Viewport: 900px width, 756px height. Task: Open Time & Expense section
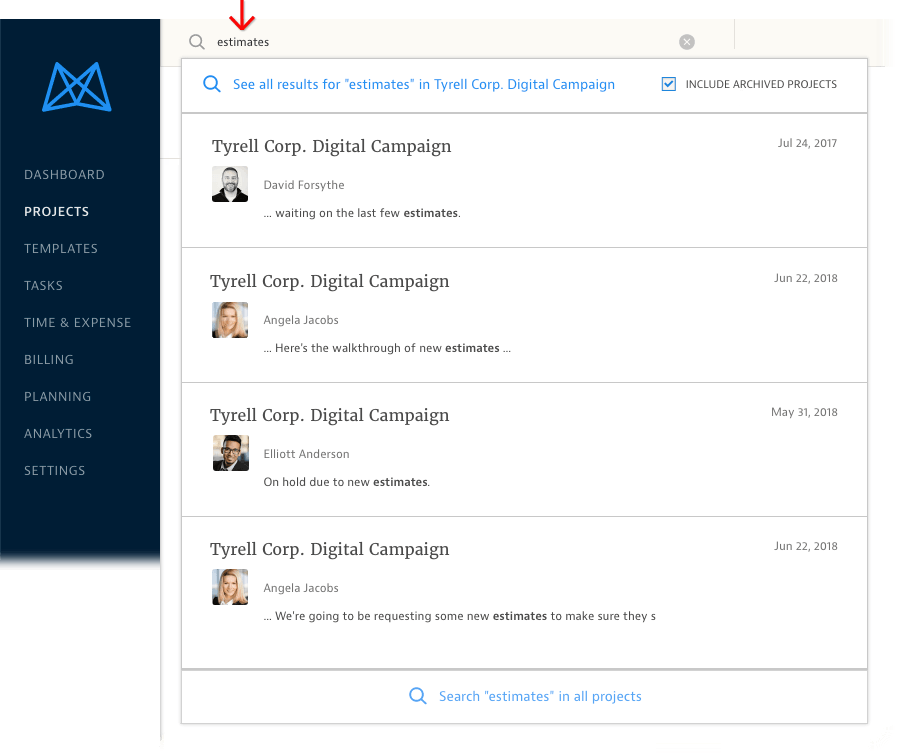pyautogui.click(x=77, y=323)
